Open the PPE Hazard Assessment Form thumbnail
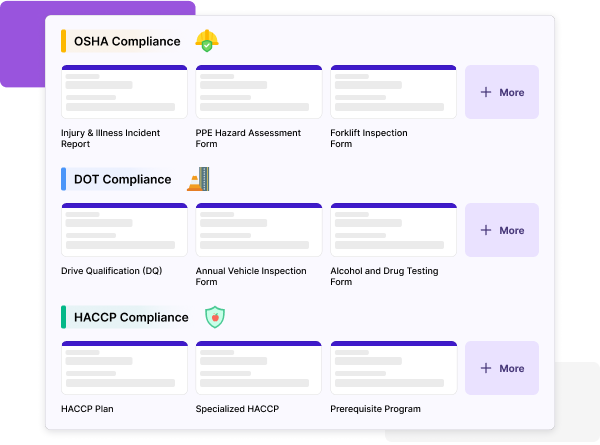Image resolution: width=600 pixels, height=445 pixels. (259, 92)
